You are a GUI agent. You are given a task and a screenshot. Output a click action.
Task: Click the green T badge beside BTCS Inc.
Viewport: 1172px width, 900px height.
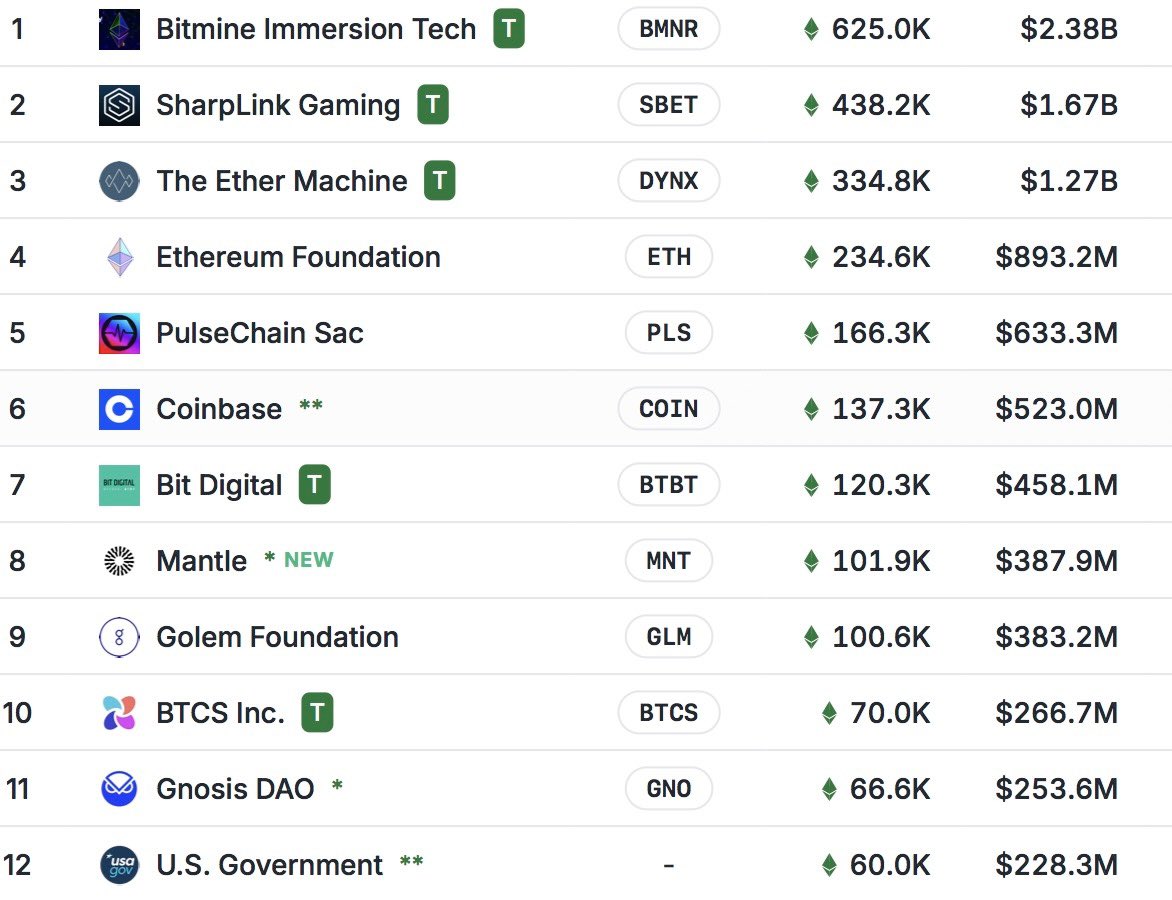click(317, 712)
